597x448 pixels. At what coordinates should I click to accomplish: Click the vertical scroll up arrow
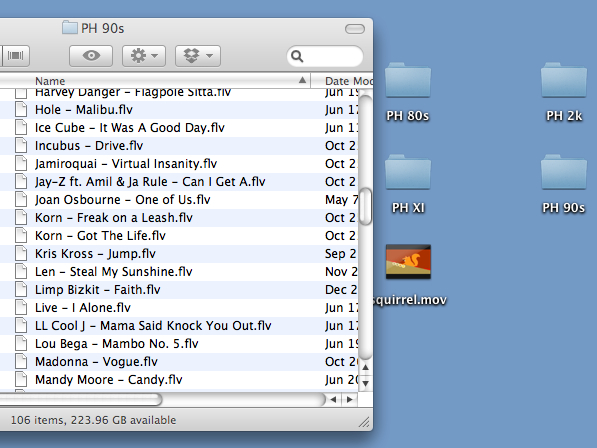click(366, 367)
